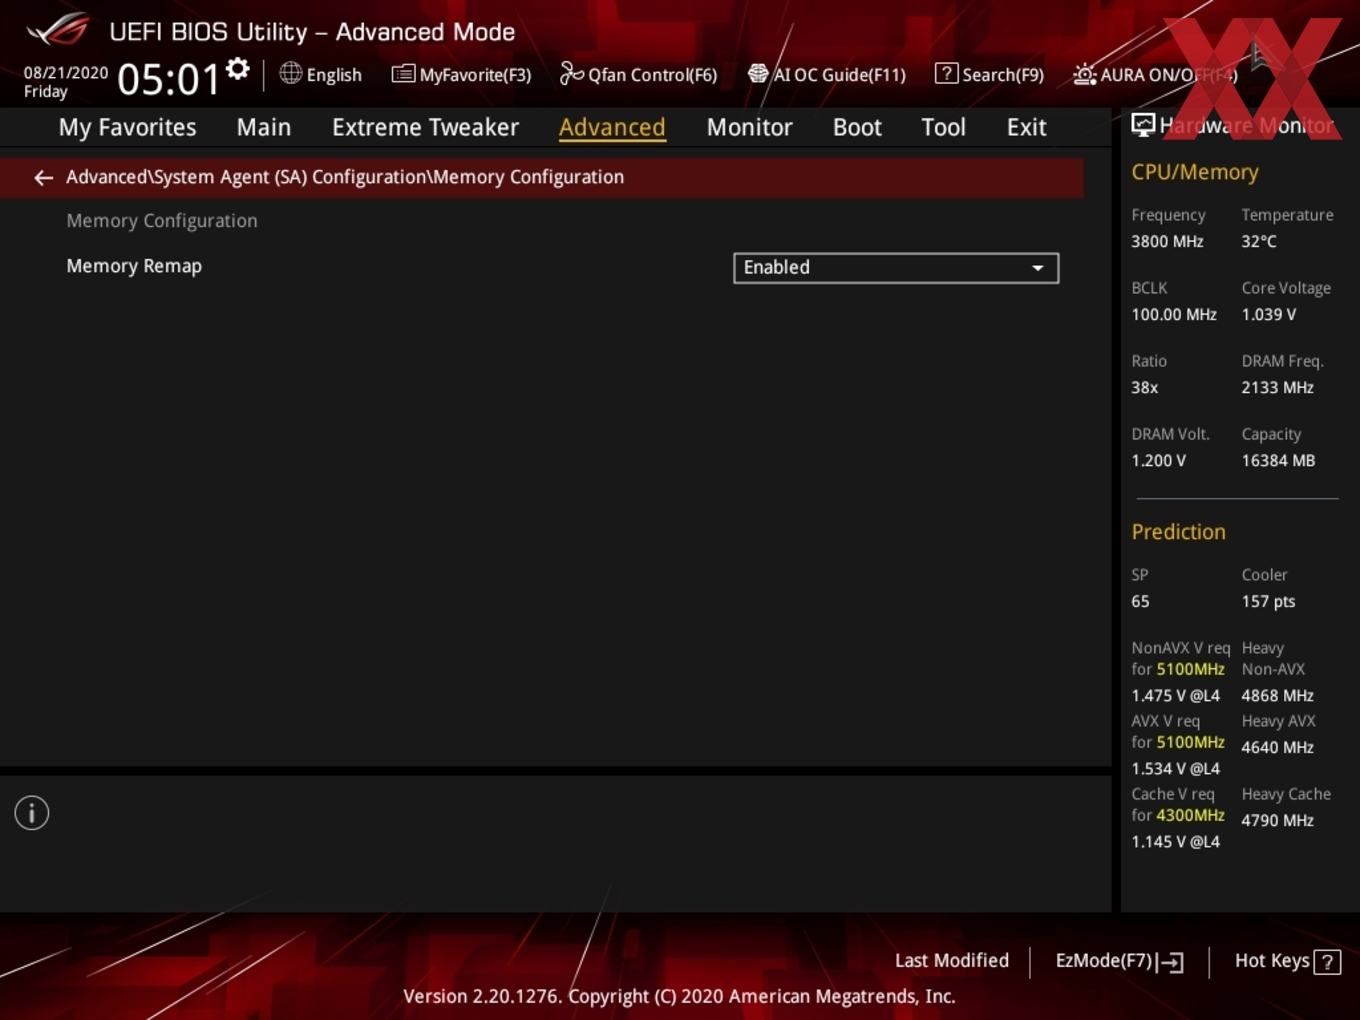Click the 100.00 MHz BCLK value
Image resolution: width=1360 pixels, height=1020 pixels.
click(1174, 314)
